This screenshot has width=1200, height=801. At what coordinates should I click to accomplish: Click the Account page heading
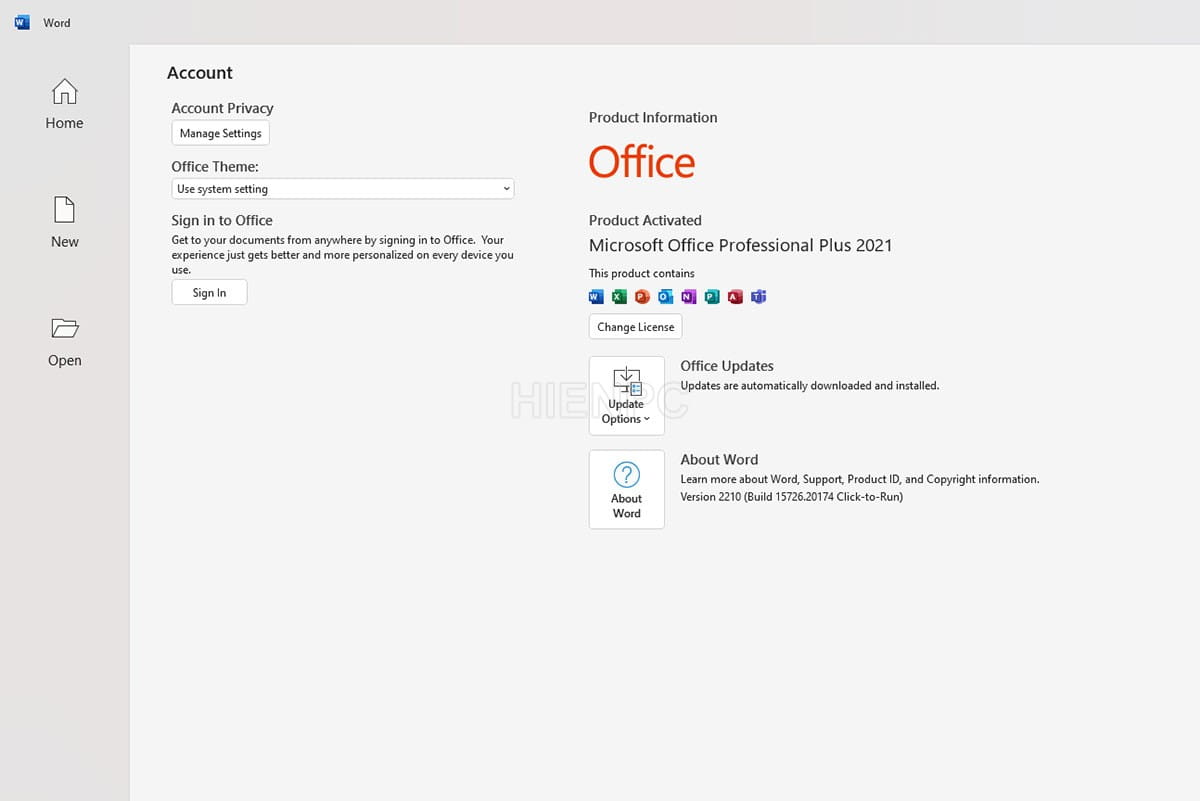200,73
